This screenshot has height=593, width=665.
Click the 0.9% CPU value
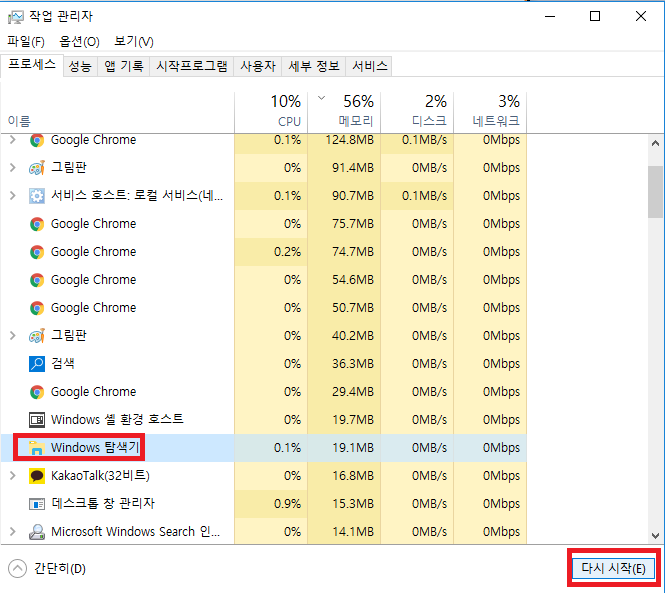pos(287,504)
